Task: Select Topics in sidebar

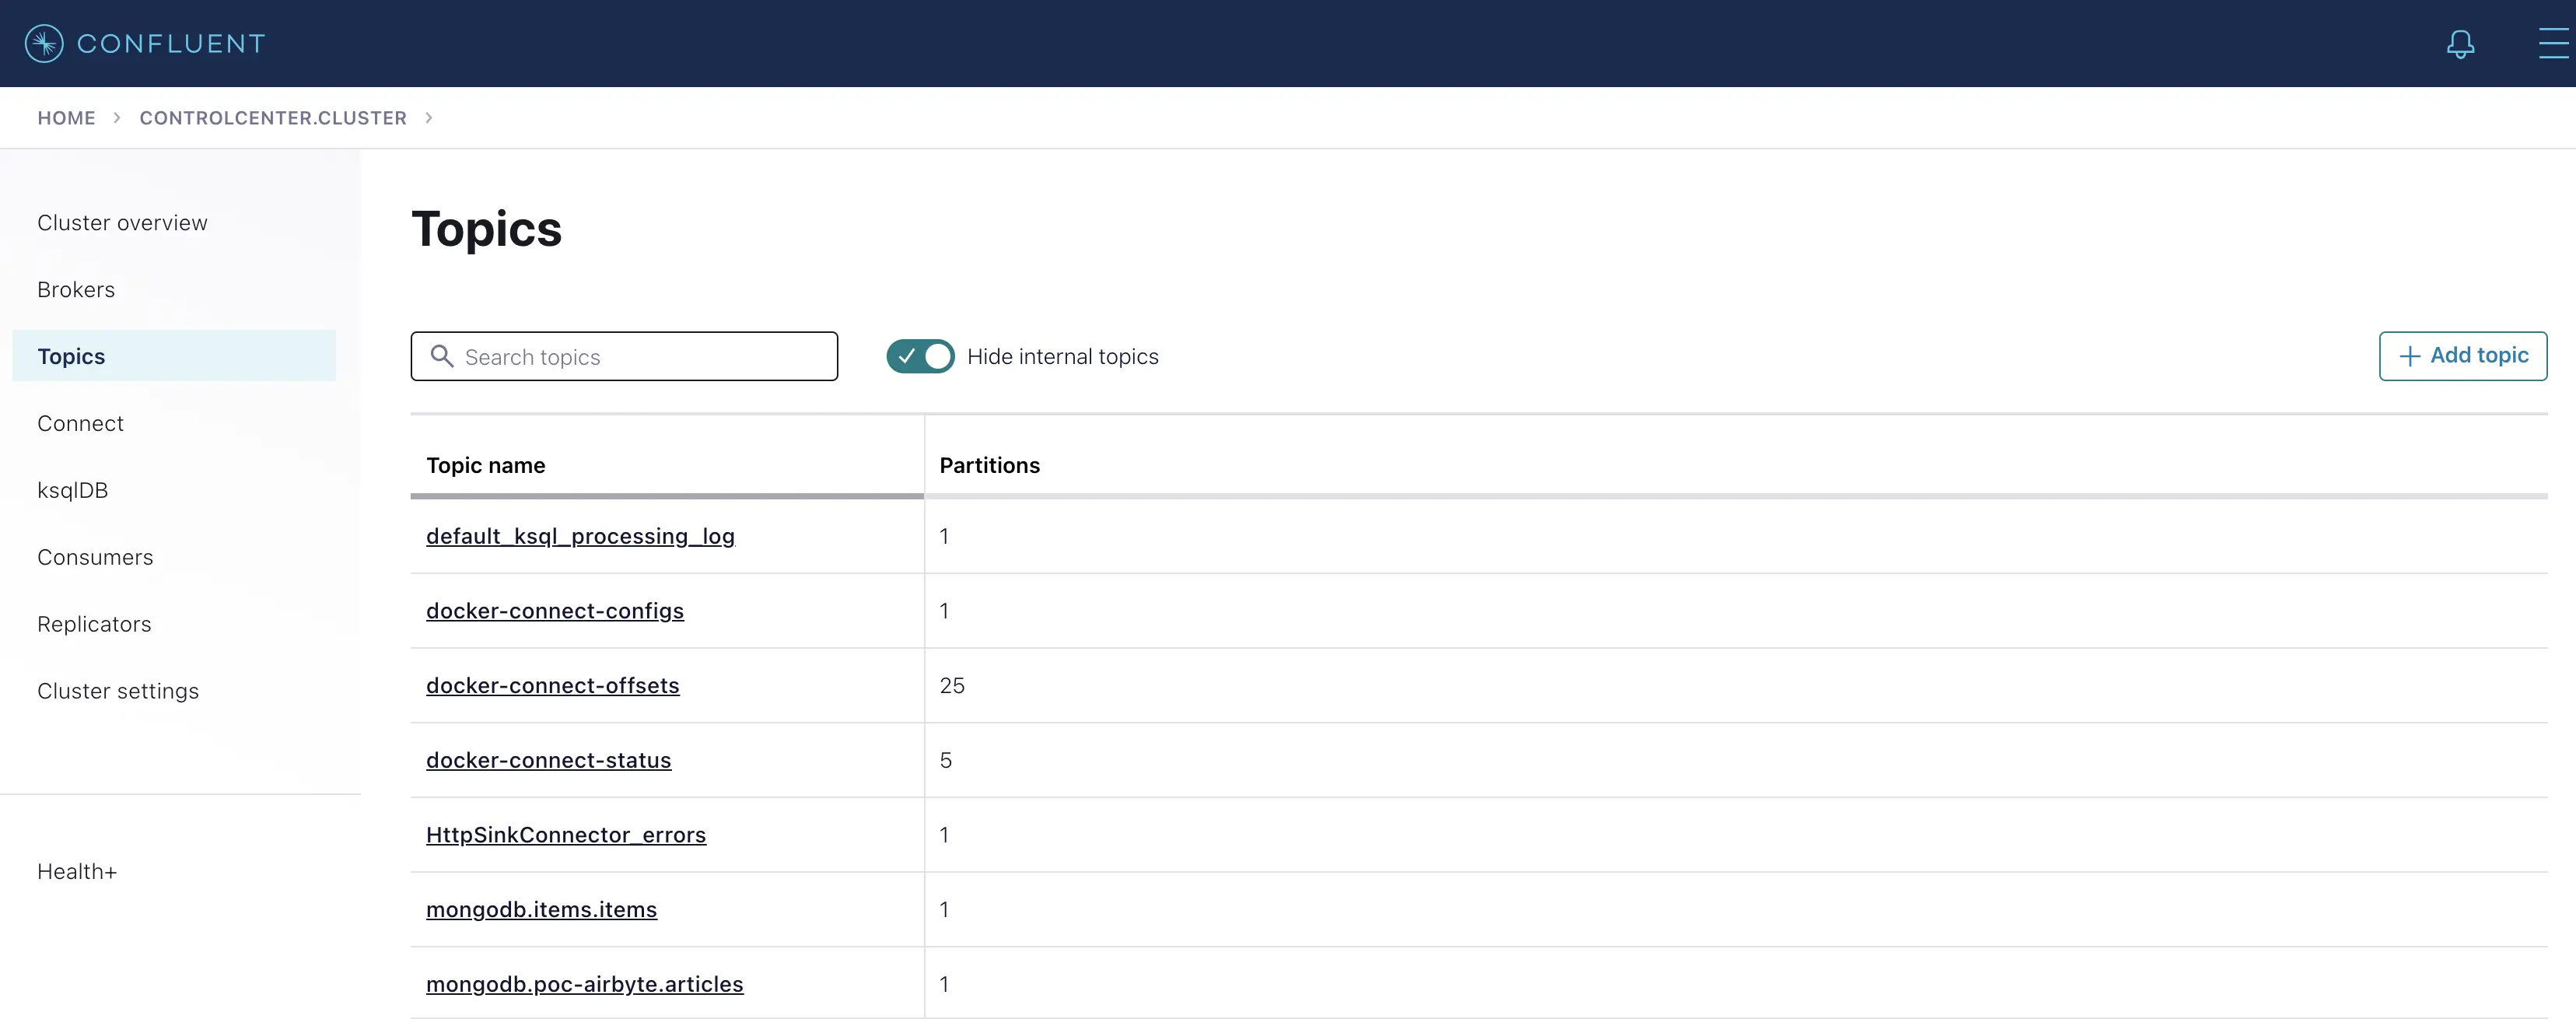Action: (174, 356)
